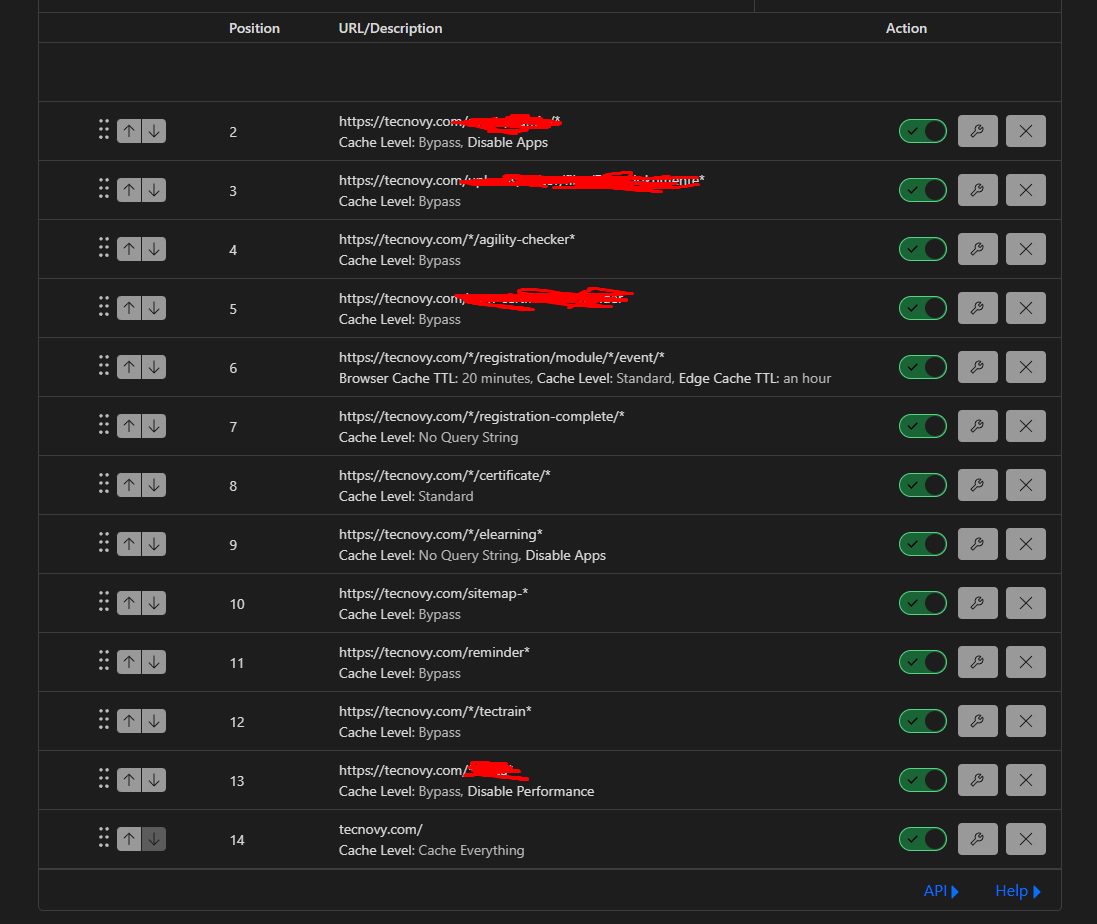Move position 5 rule down one spot
This screenshot has height=924, width=1097.
[x=154, y=308]
